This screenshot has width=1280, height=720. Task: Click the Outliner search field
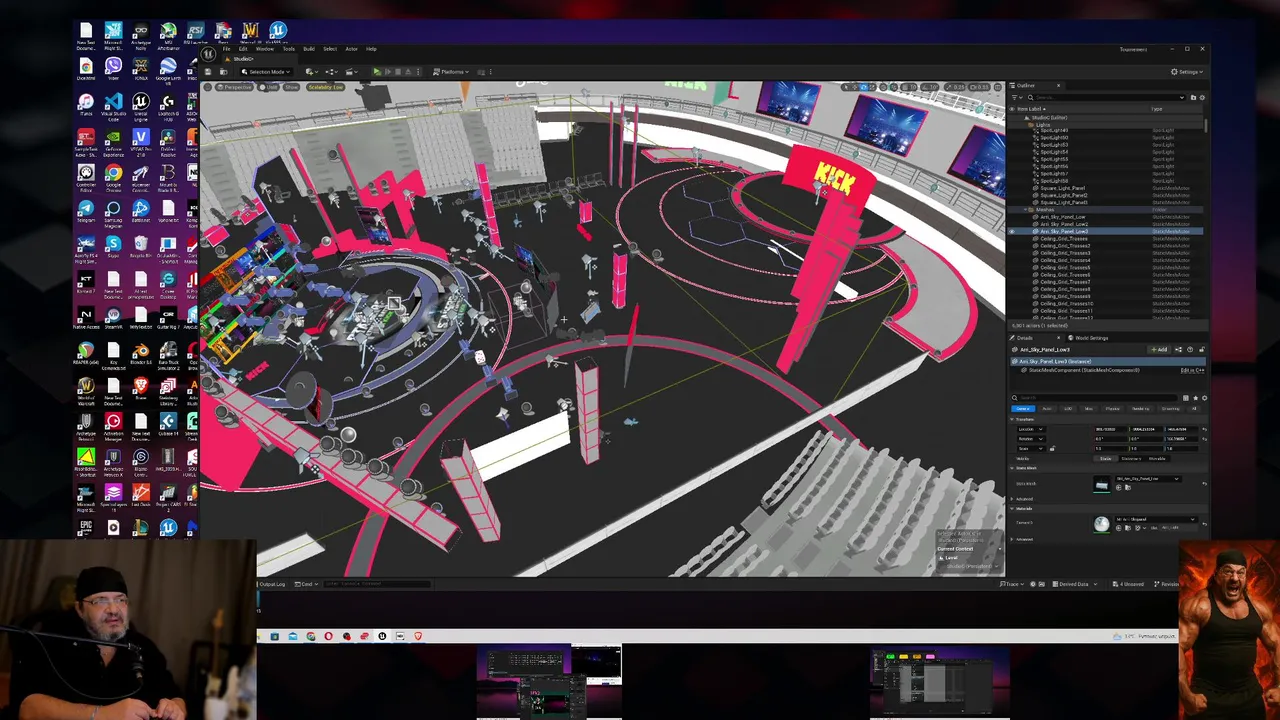pyautogui.click(x=1106, y=97)
